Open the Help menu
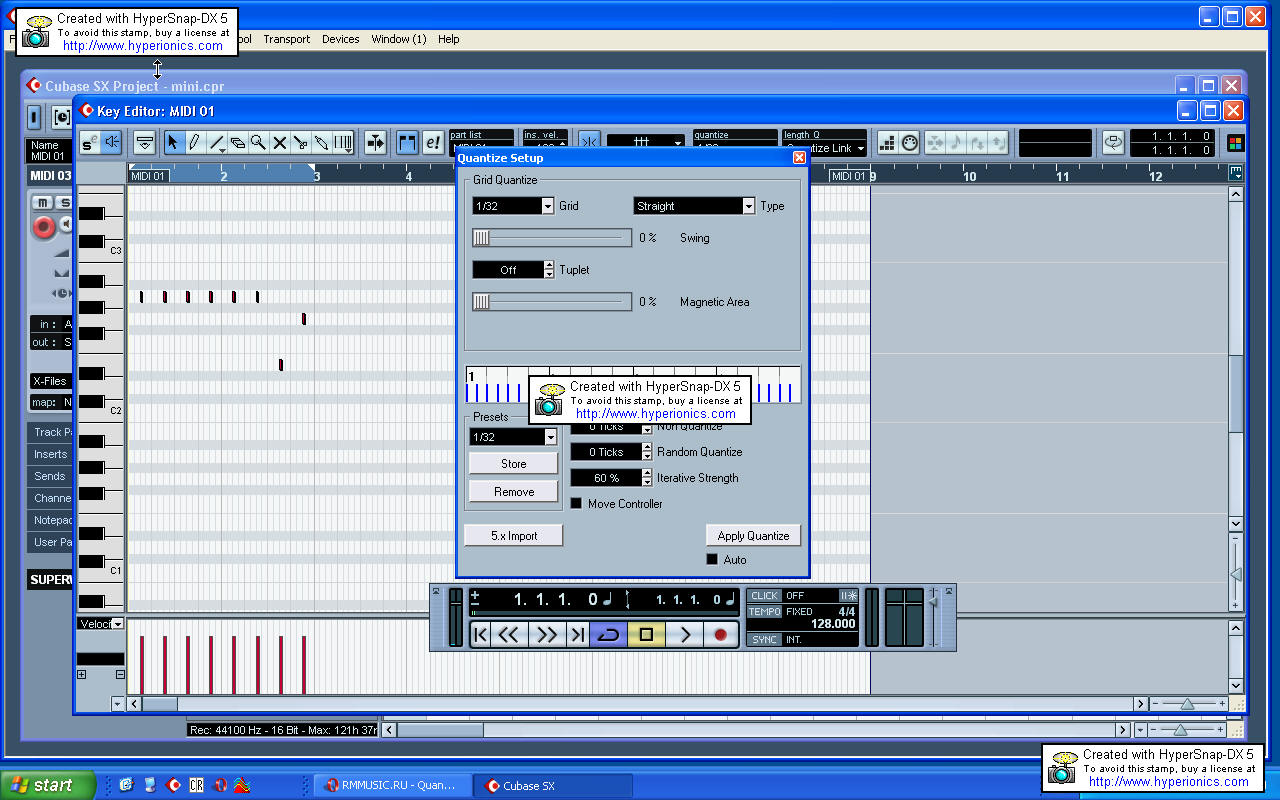 coord(449,39)
